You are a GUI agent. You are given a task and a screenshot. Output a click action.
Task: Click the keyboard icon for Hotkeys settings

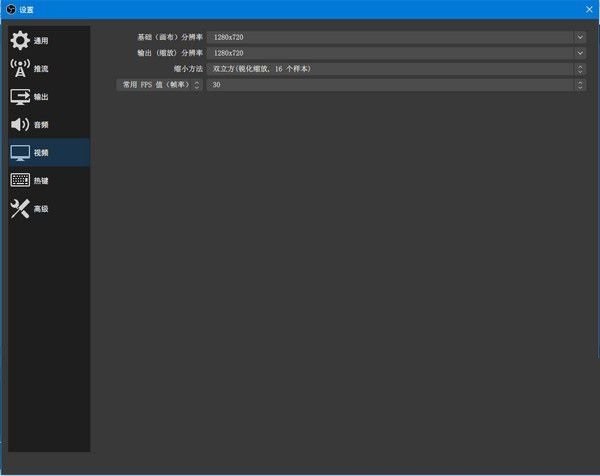[20, 181]
